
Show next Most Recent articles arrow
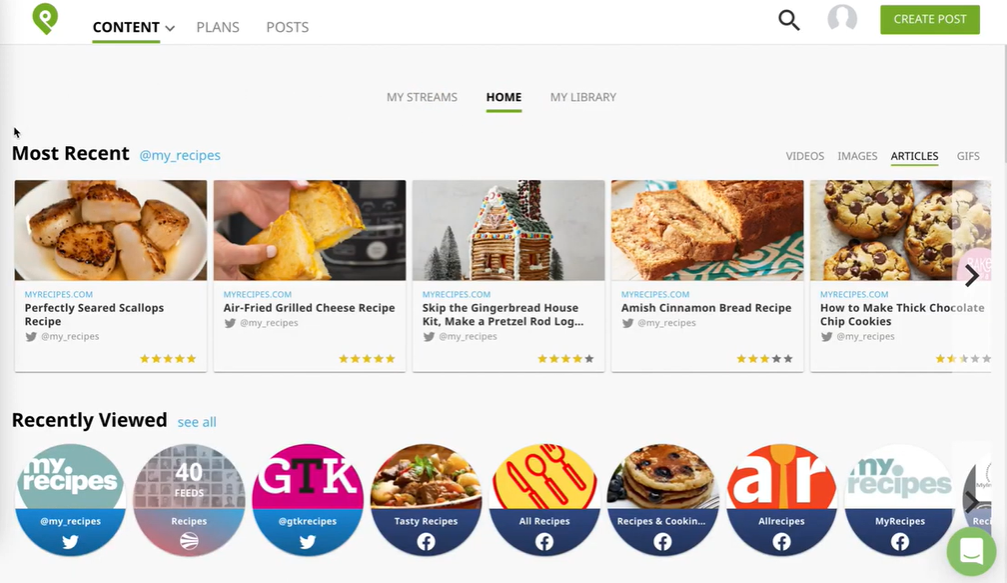[x=971, y=277]
